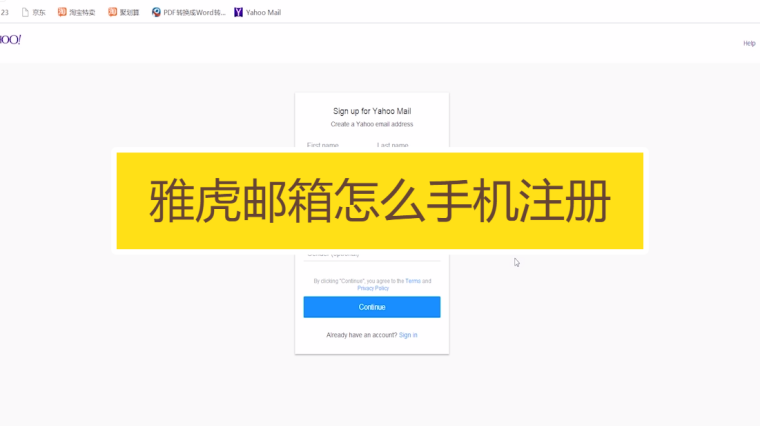Open the Yahoo Mail bookmark
The height and width of the screenshot is (426, 760).
257,12
